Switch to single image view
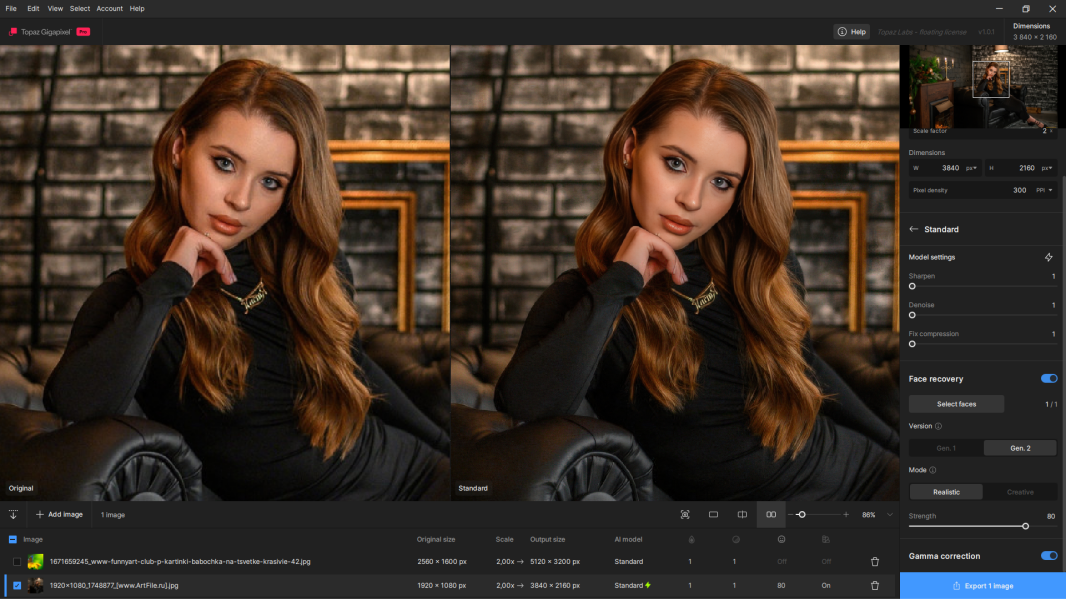 click(x=713, y=514)
